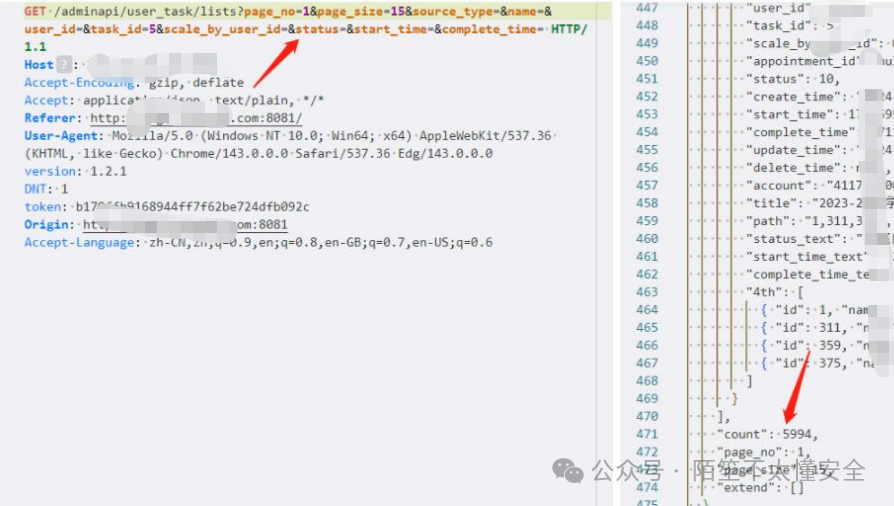Click the version: 1.2.1 header
Viewport: 894px width, 506px height.
coord(75,171)
